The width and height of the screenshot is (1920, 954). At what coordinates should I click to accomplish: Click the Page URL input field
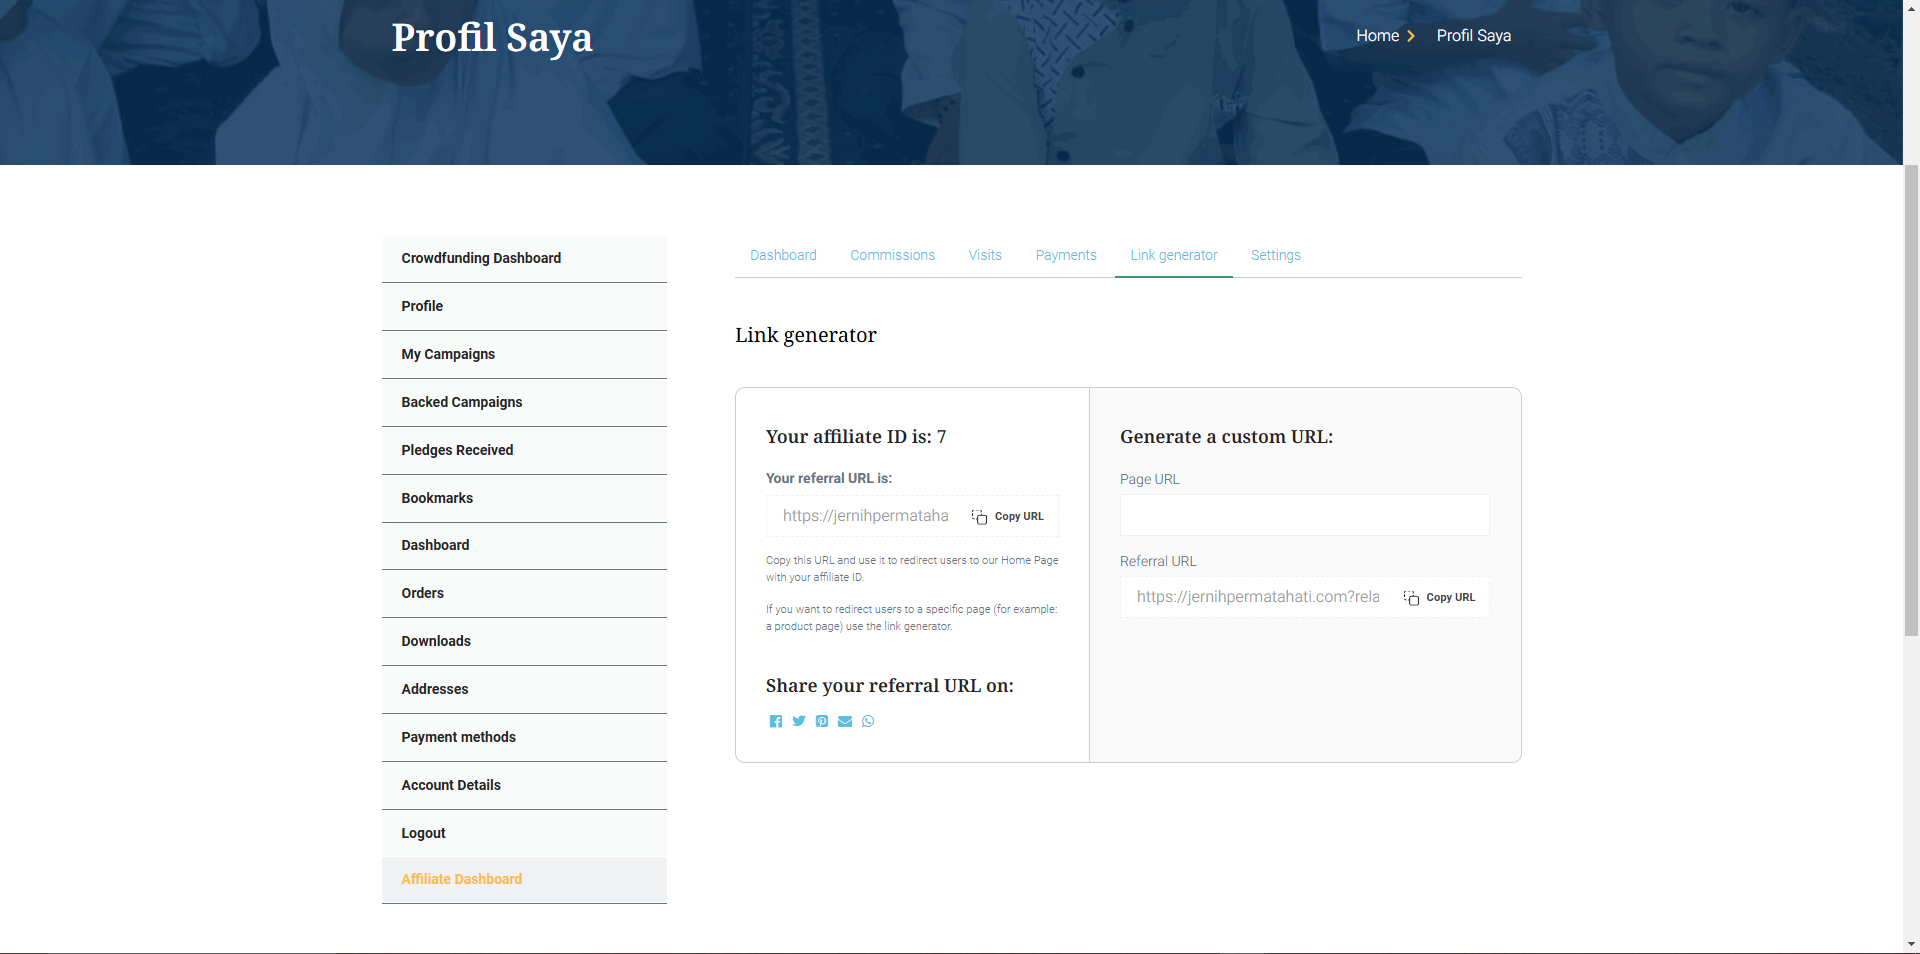(1304, 515)
